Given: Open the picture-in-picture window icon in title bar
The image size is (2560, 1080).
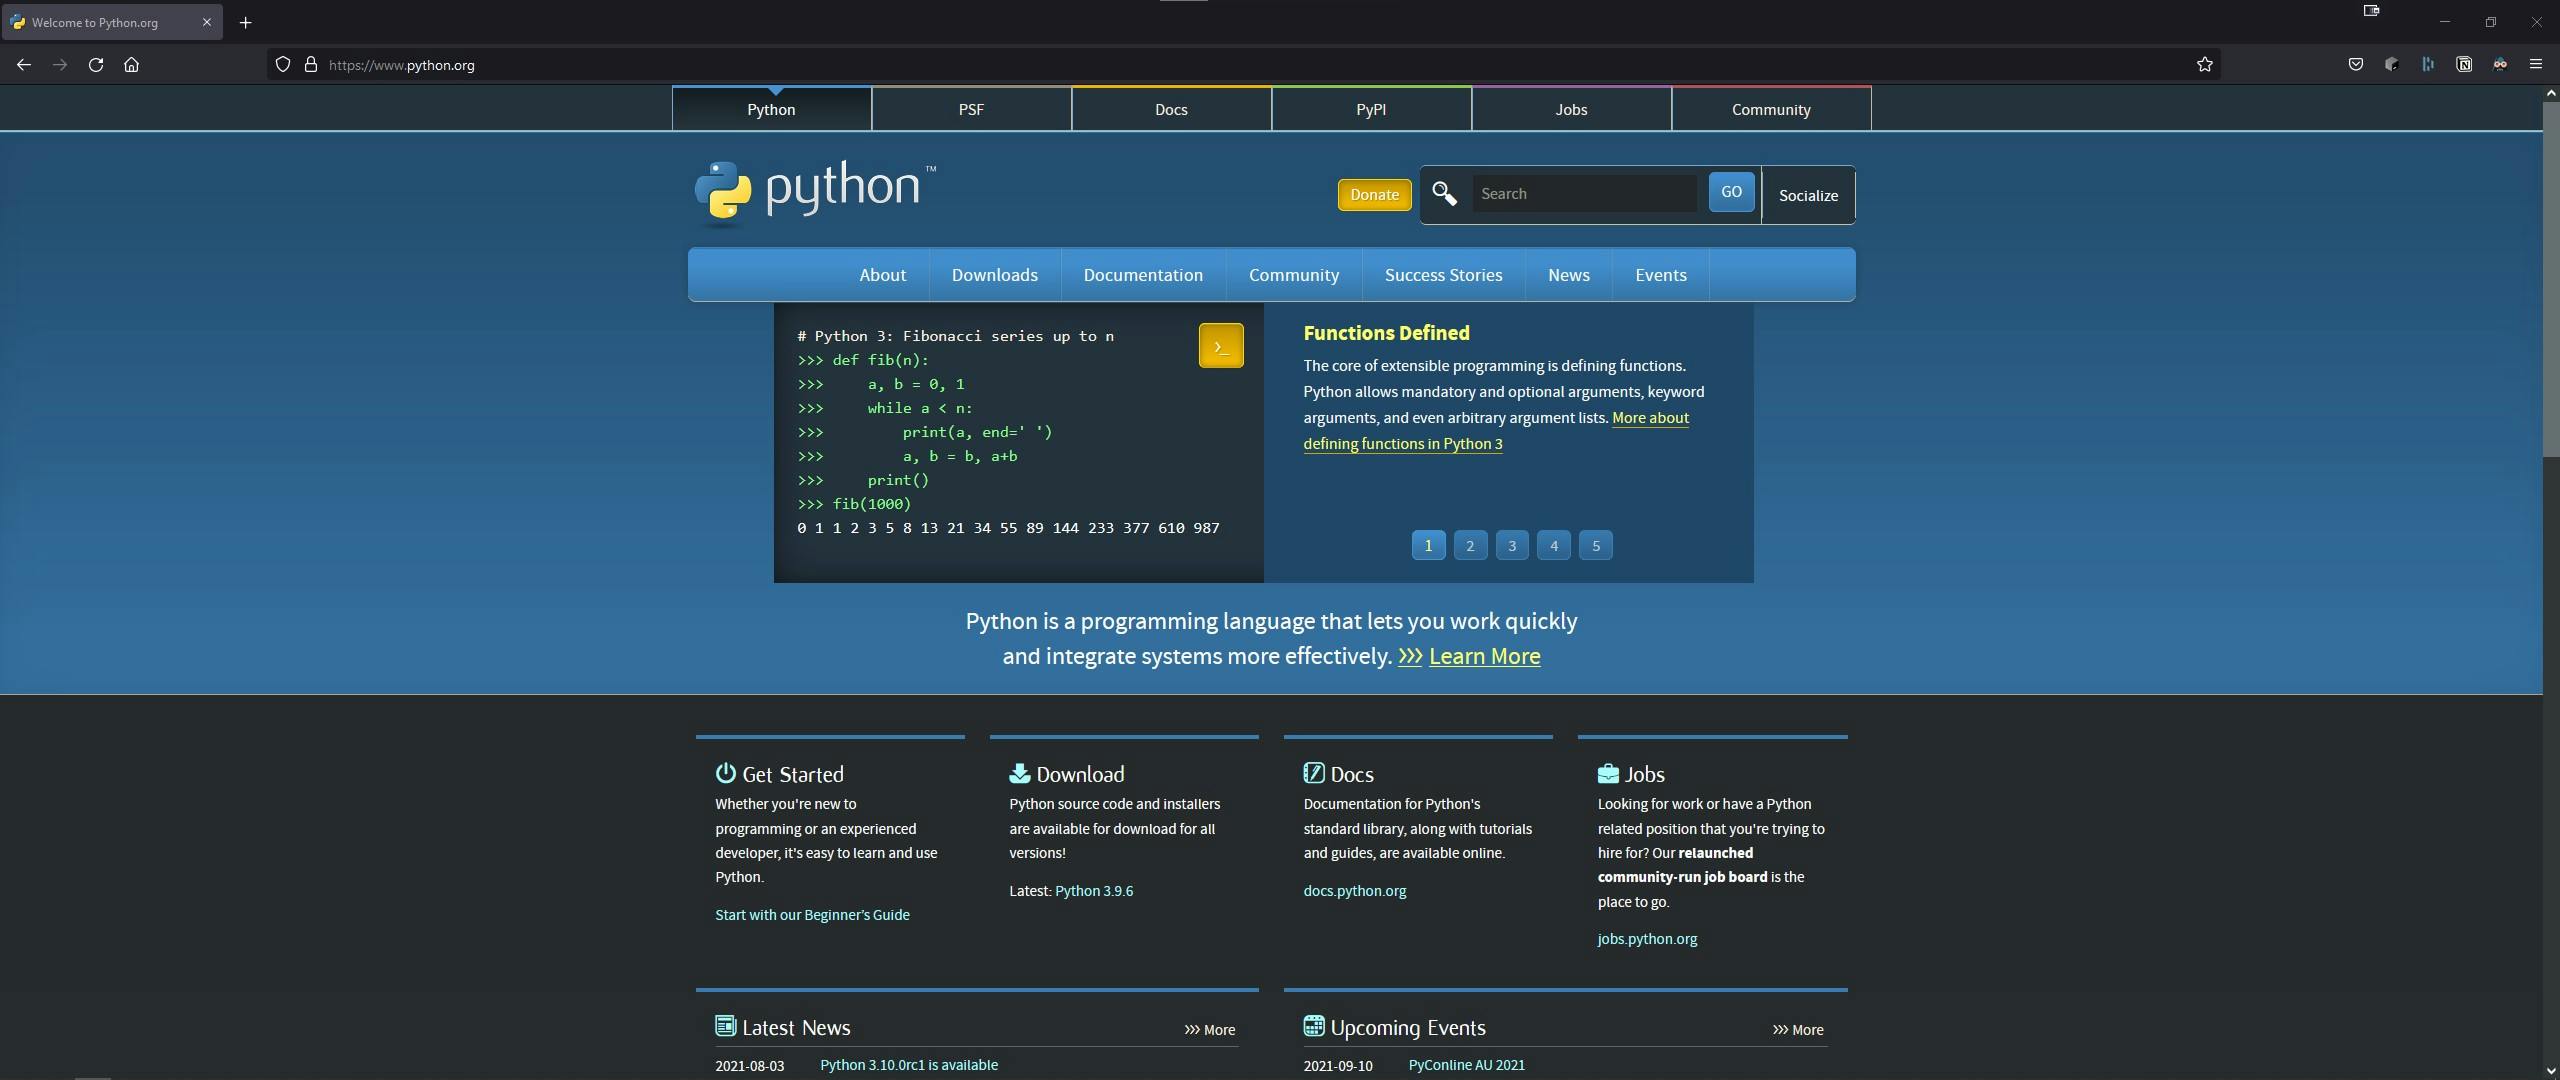Looking at the screenshot, I should 2371,11.
